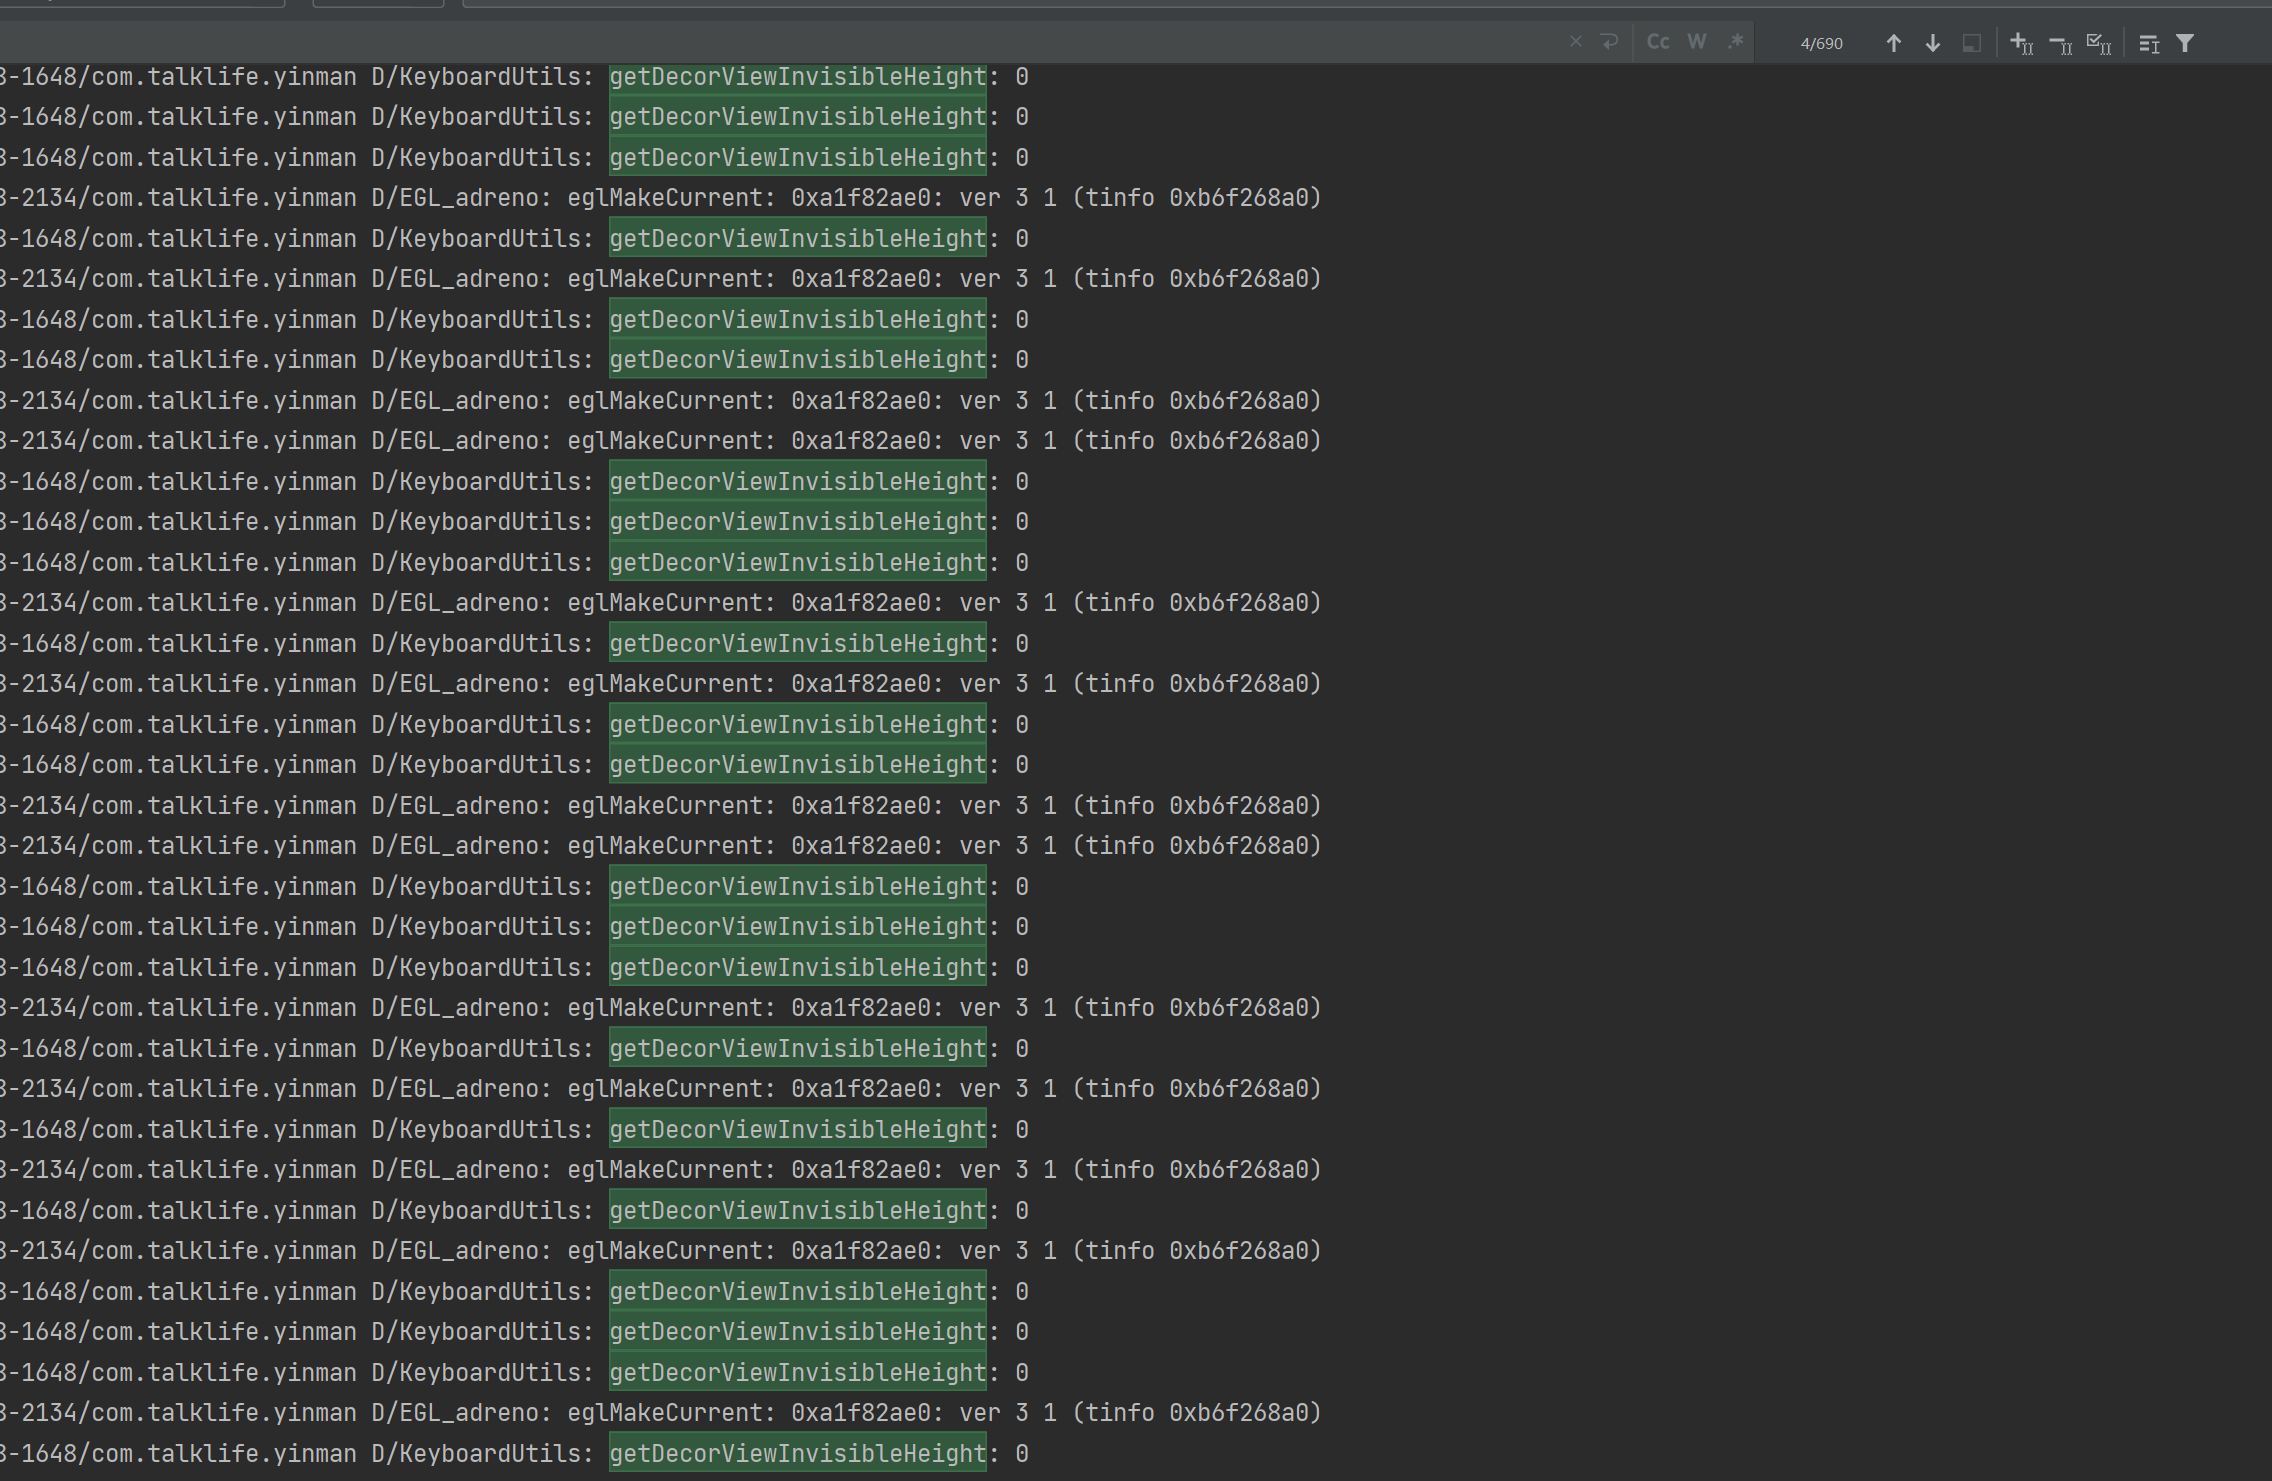Go to previous search occurrence

pos(1893,43)
